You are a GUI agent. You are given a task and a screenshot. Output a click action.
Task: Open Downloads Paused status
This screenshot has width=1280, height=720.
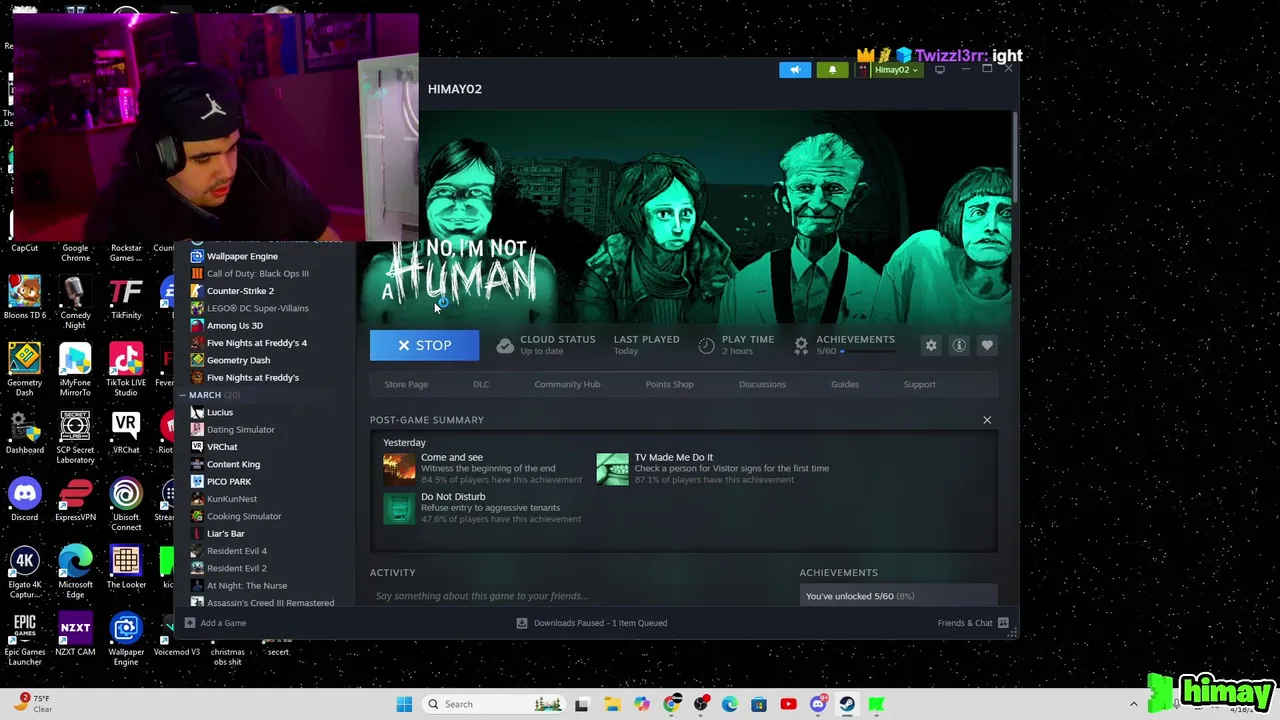(592, 623)
